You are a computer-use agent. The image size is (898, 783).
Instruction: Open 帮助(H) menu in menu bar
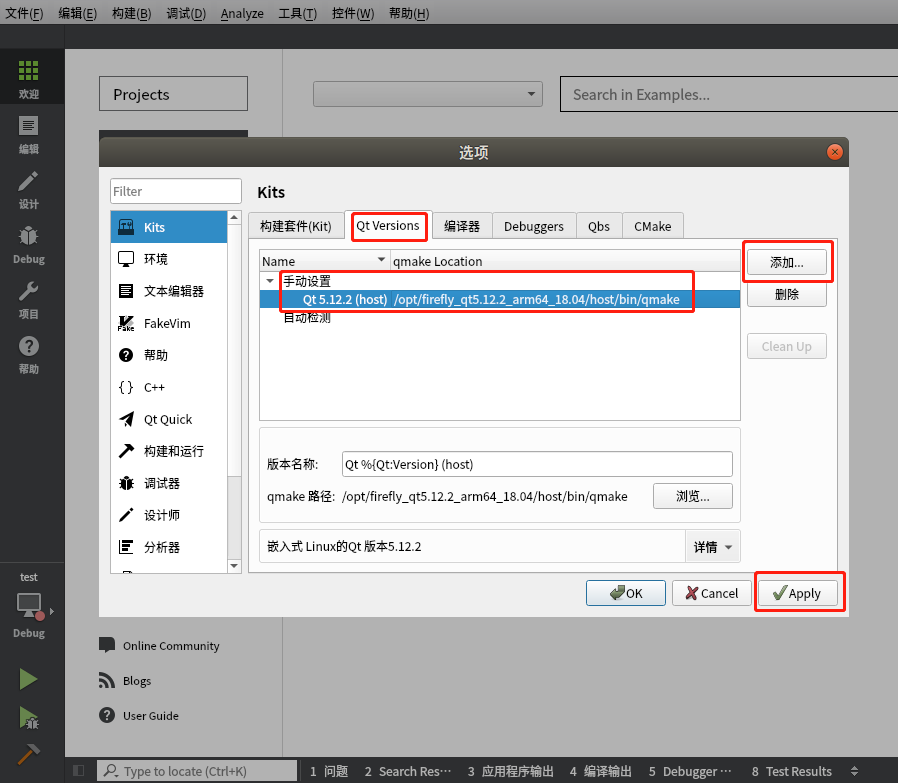(x=408, y=13)
